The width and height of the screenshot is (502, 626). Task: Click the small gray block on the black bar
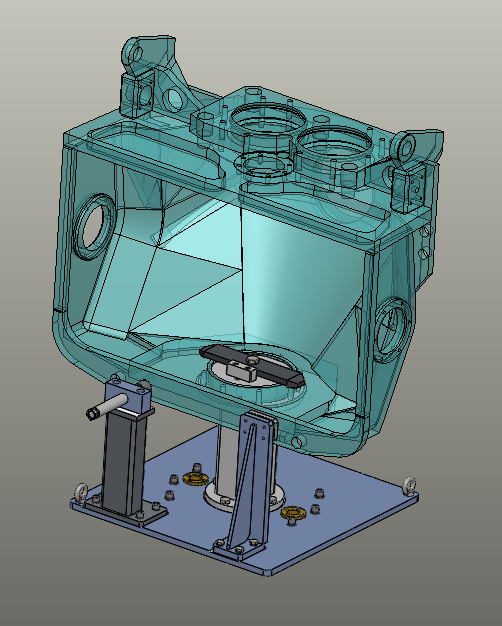[241, 370]
